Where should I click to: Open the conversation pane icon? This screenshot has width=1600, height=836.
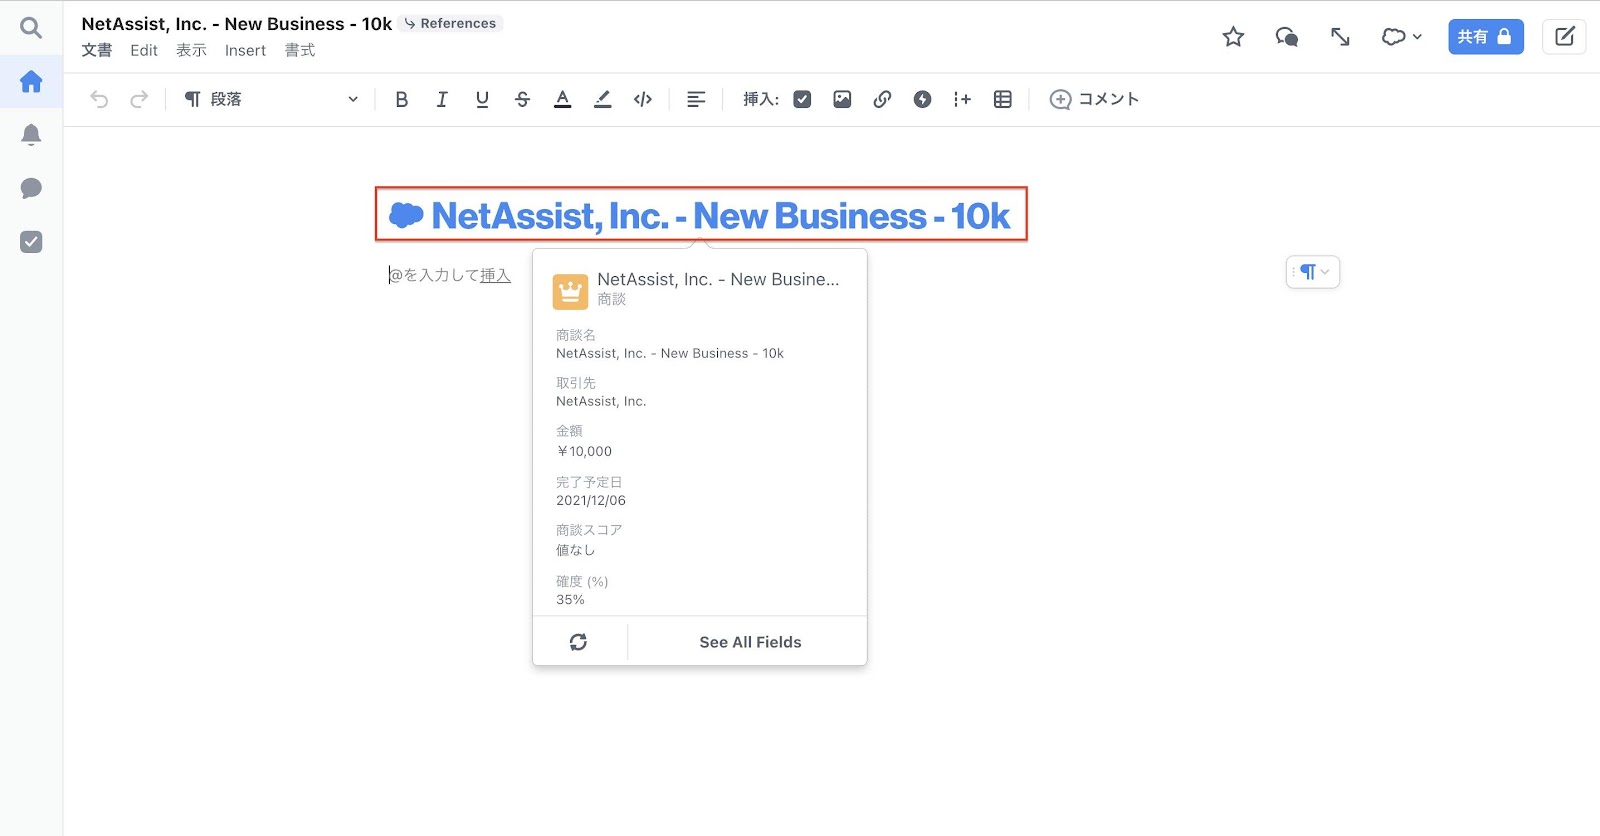pos(1287,37)
